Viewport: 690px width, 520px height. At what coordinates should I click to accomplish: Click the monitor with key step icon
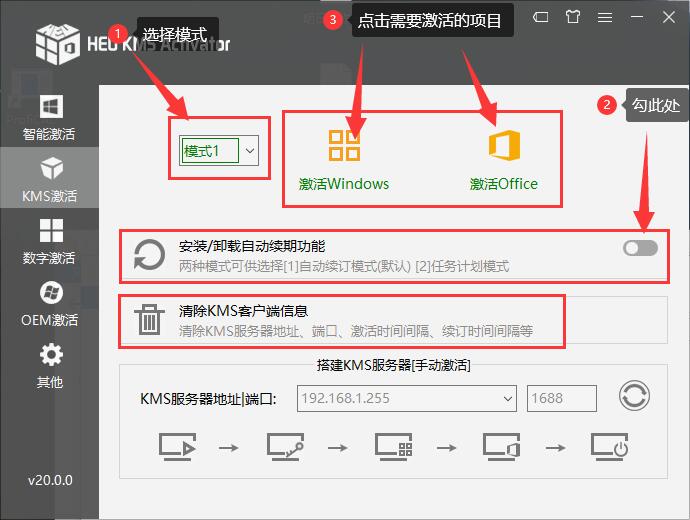click(x=285, y=447)
